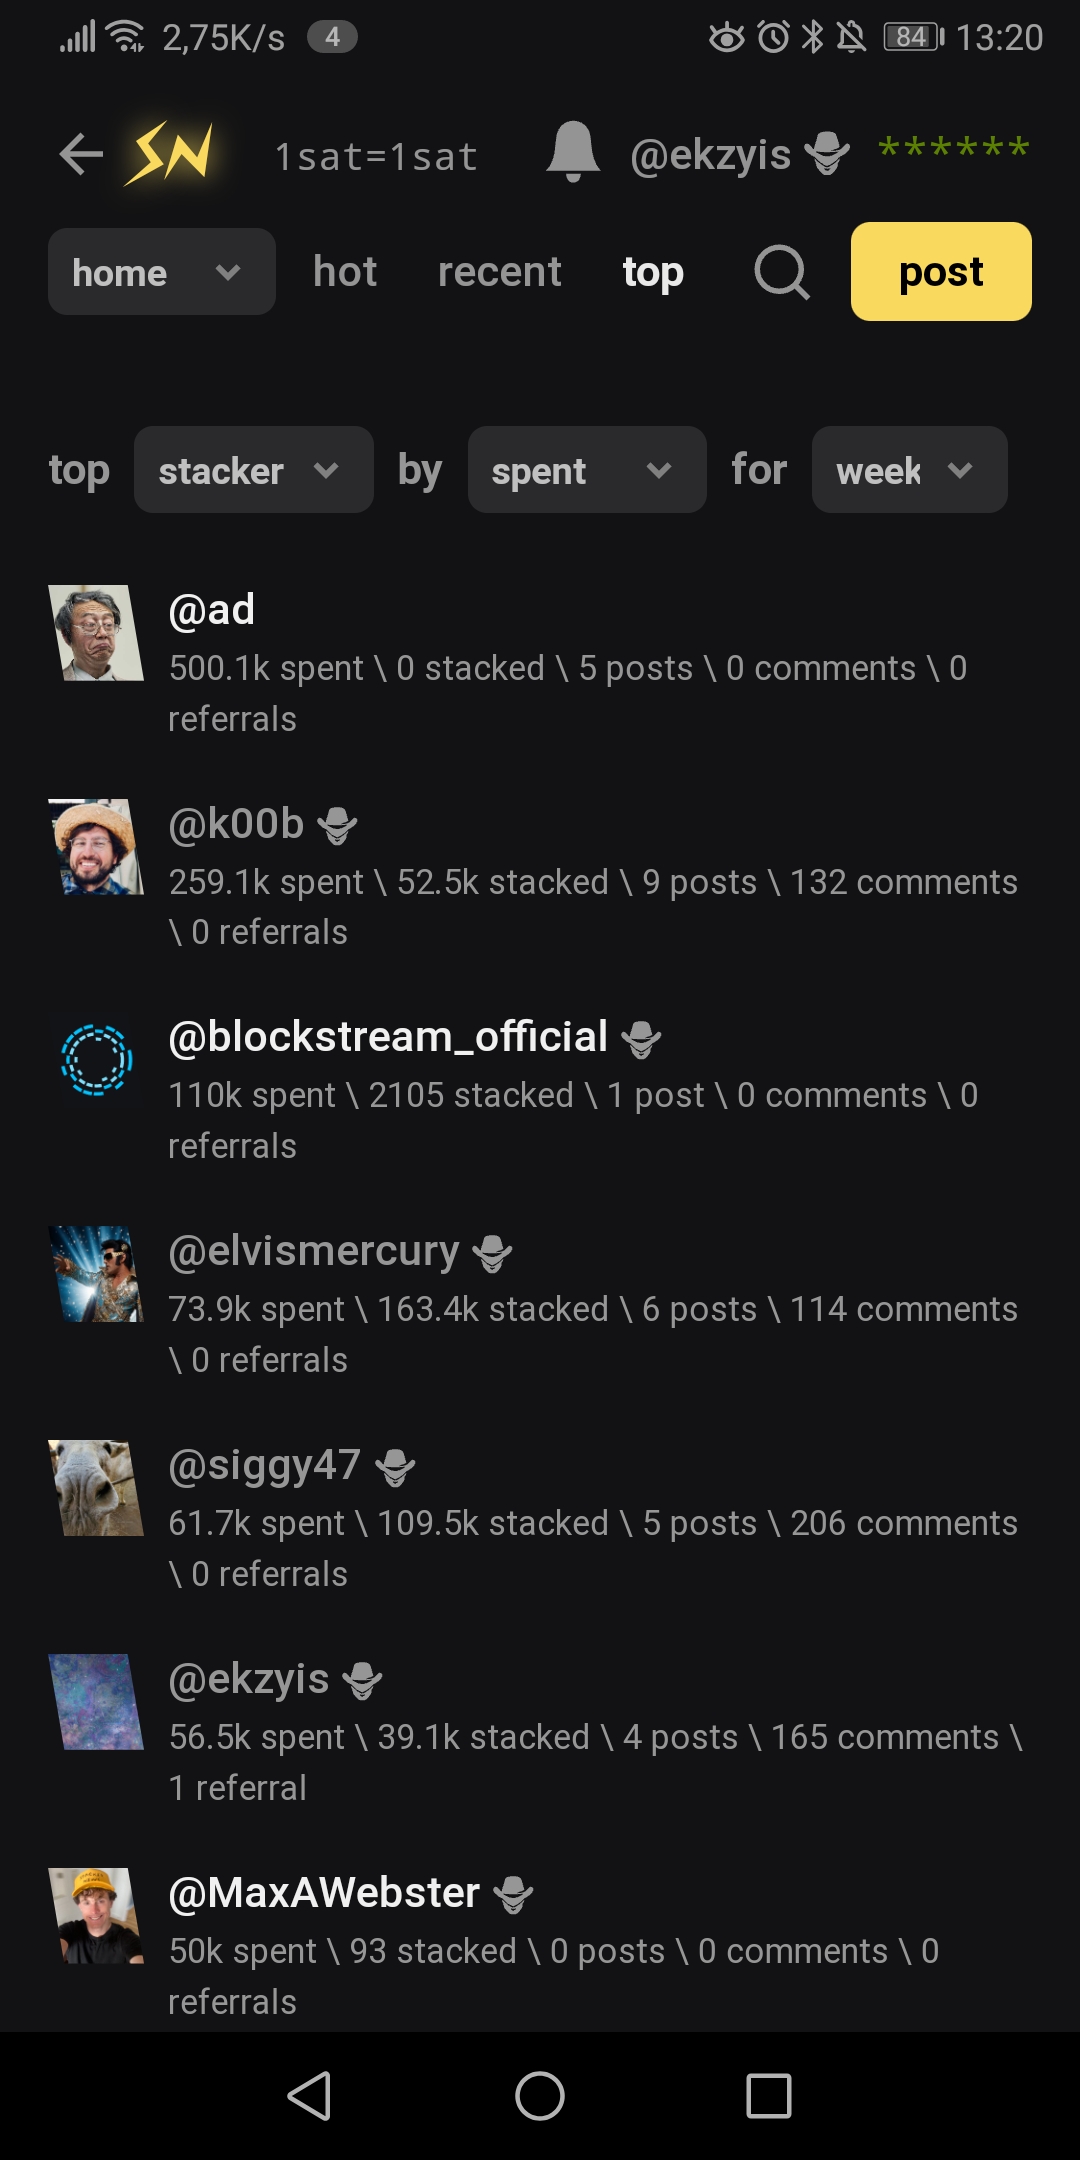Switch to the recent tab
Screen dimensions: 1080x2160
[x=499, y=272]
